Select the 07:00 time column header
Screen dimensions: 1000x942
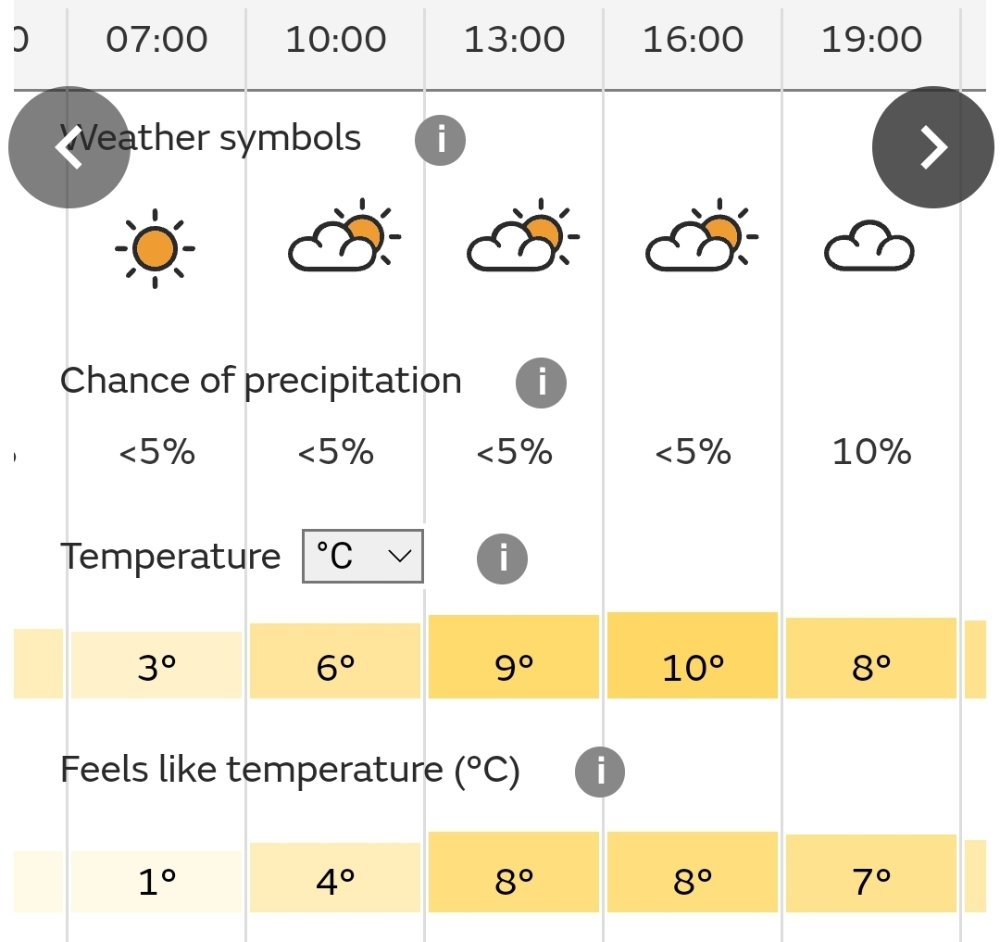point(156,40)
